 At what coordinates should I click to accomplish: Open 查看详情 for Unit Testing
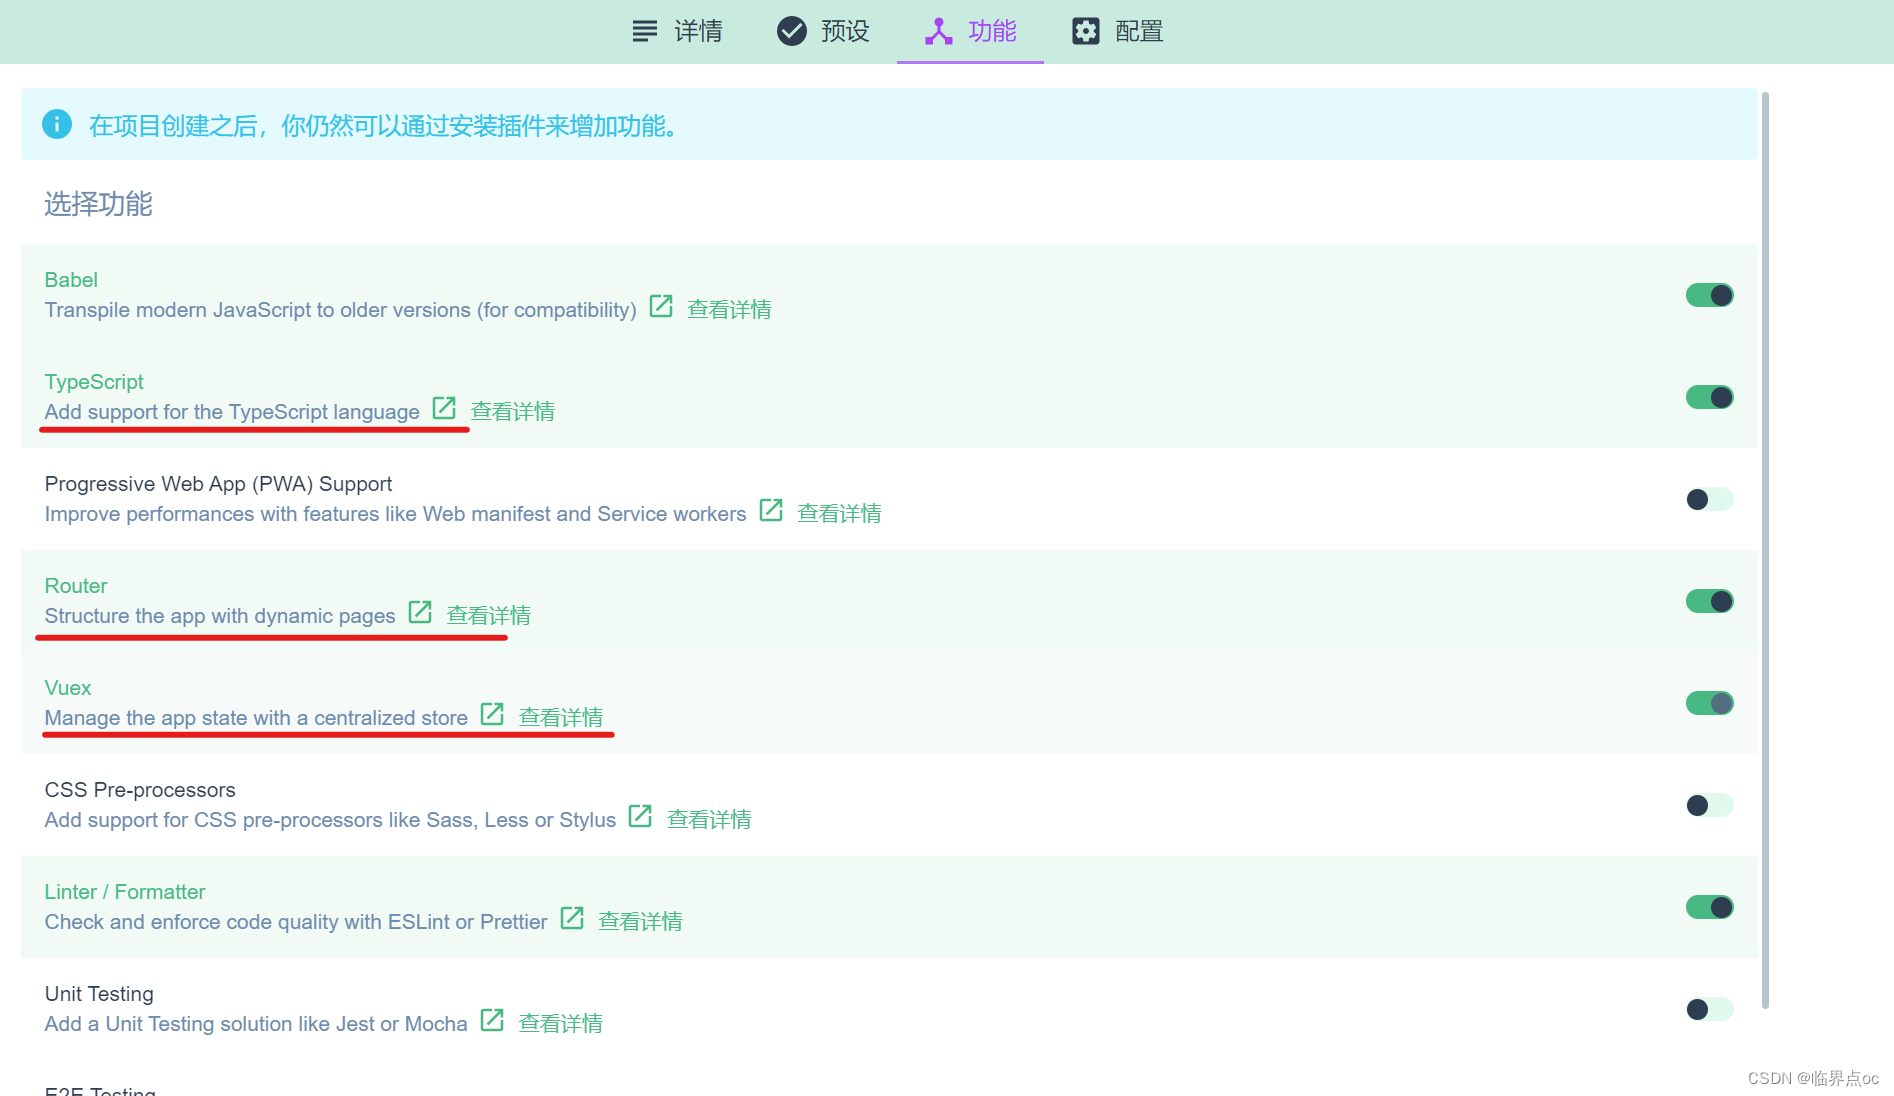pos(560,1024)
